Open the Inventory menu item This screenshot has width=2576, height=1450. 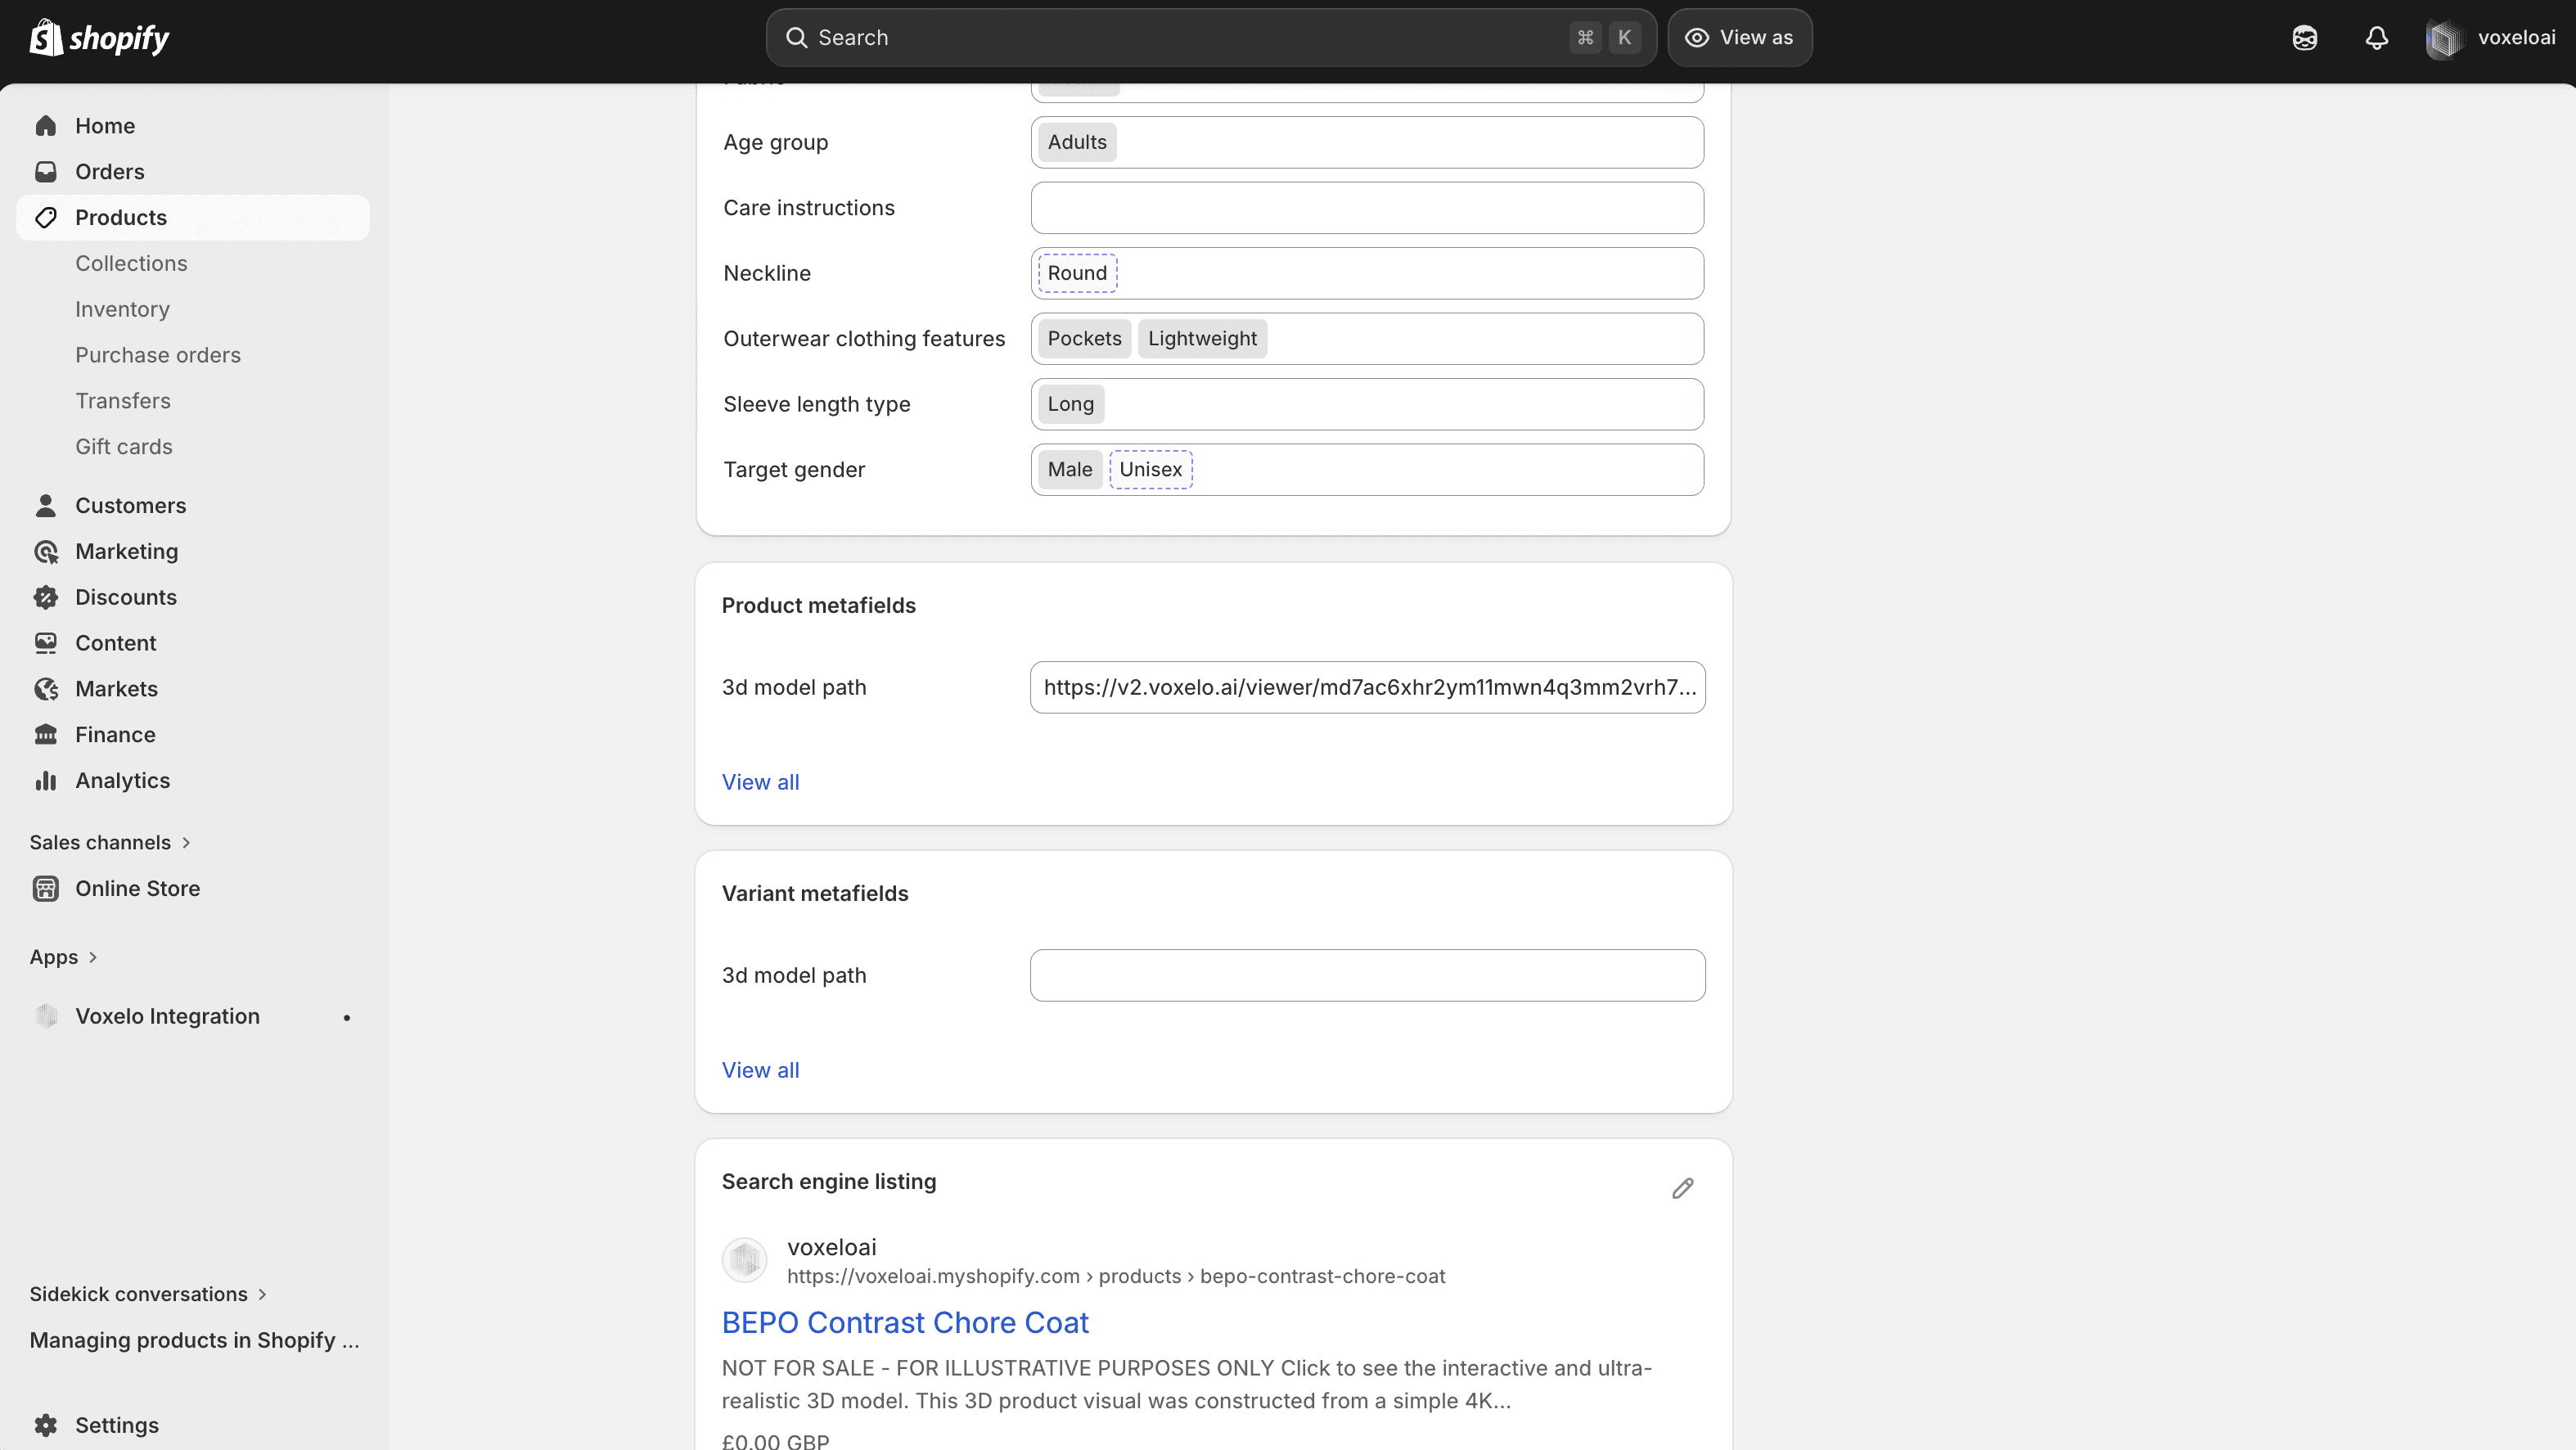pyautogui.click(x=122, y=310)
